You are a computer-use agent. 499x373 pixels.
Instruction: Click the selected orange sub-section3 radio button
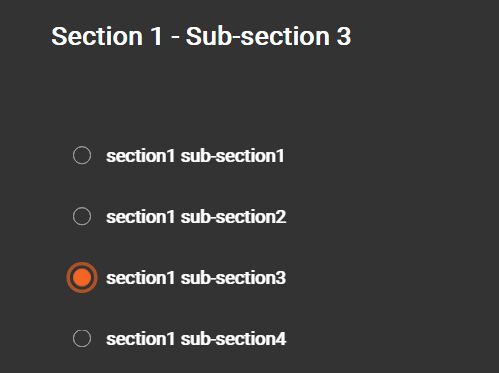82,278
